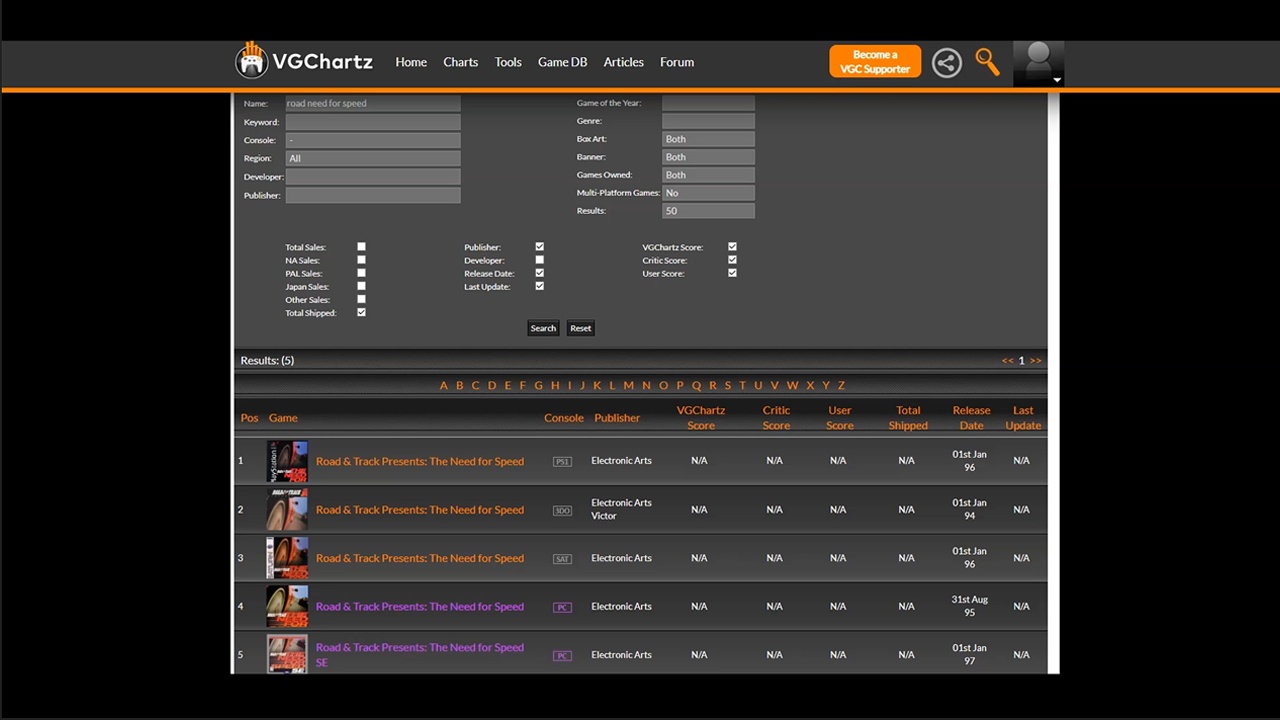Screen dimensions: 1280x720
Task: Go to next results page arrow
Action: tap(1035, 360)
